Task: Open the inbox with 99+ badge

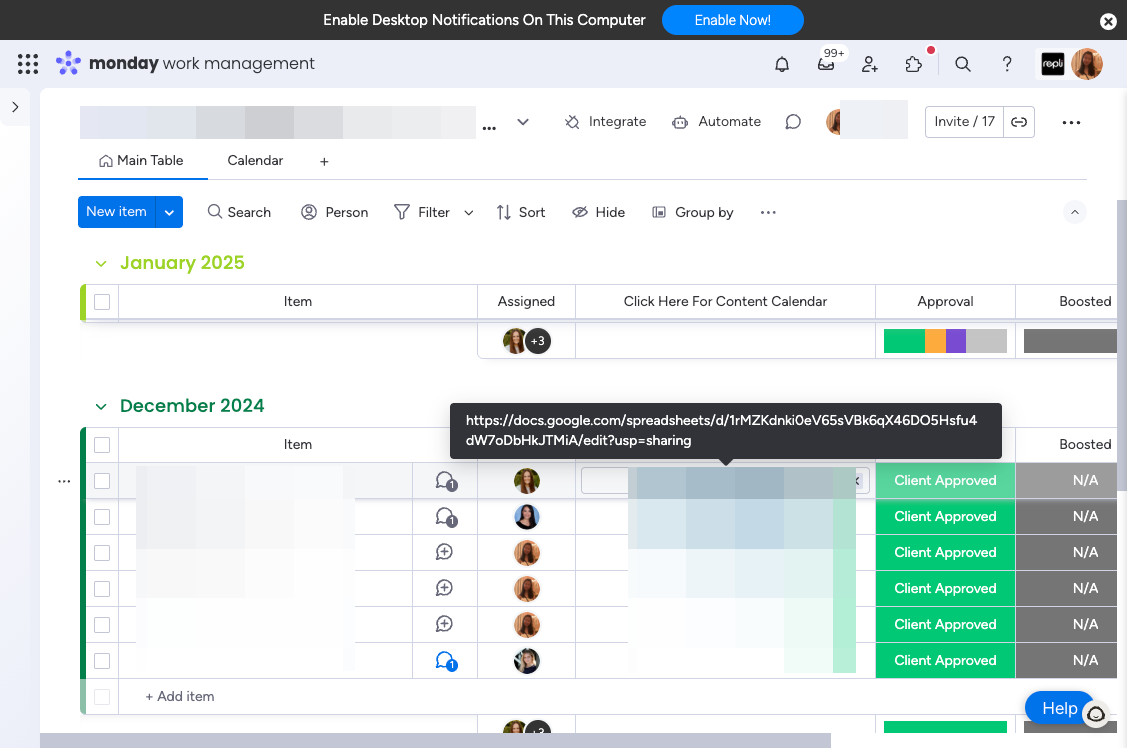Action: [x=827, y=64]
